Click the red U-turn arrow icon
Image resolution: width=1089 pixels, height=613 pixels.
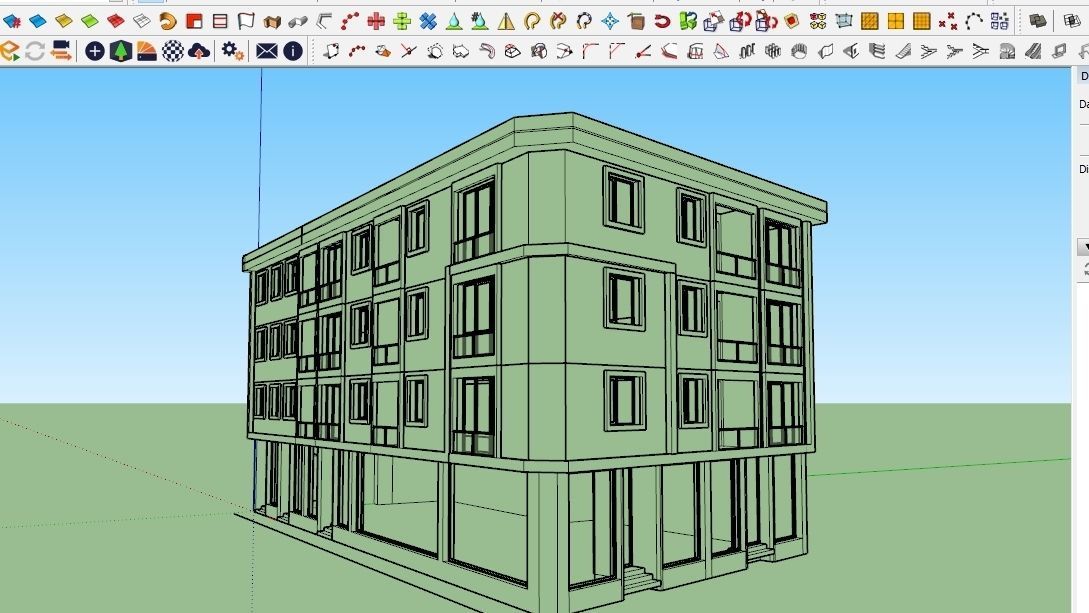662,22
